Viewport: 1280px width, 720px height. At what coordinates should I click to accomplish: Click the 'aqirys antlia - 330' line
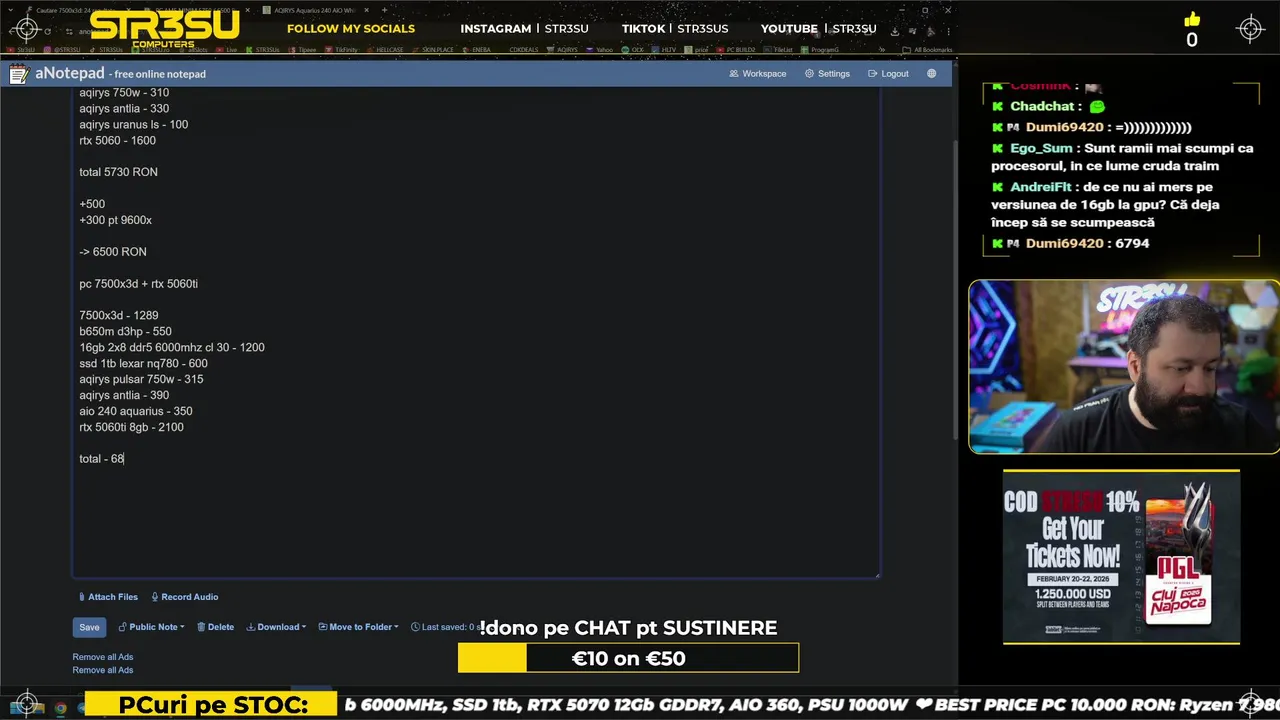124,109
